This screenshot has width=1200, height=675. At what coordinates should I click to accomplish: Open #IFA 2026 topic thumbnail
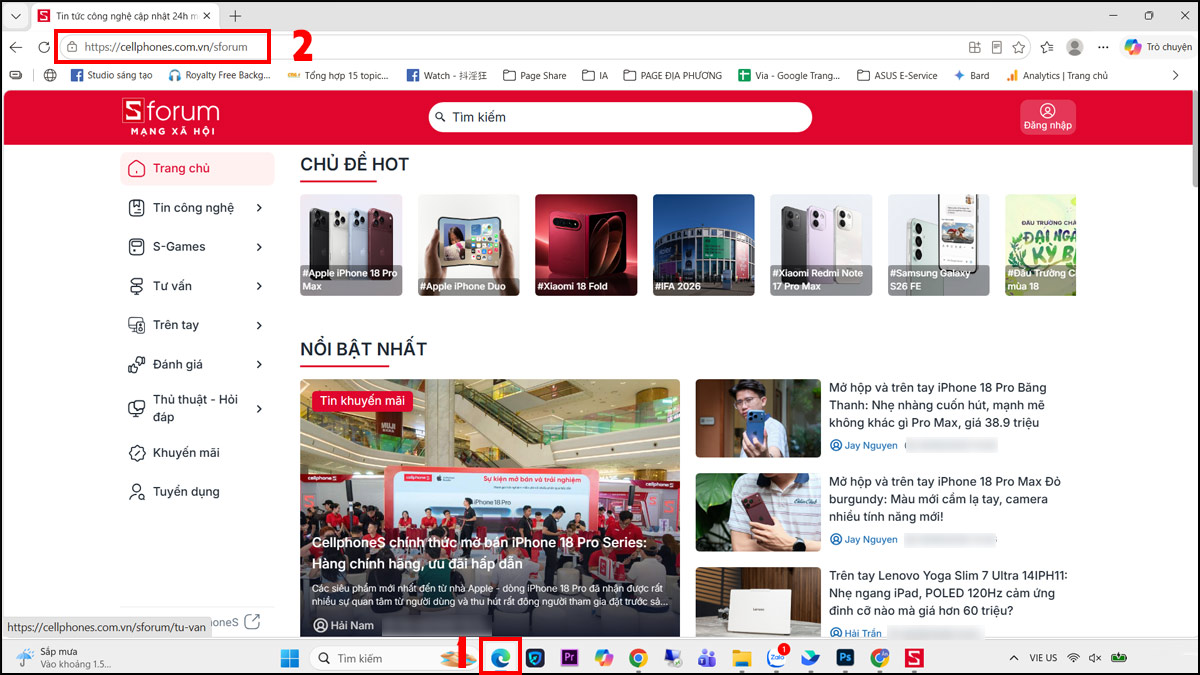[x=704, y=245]
